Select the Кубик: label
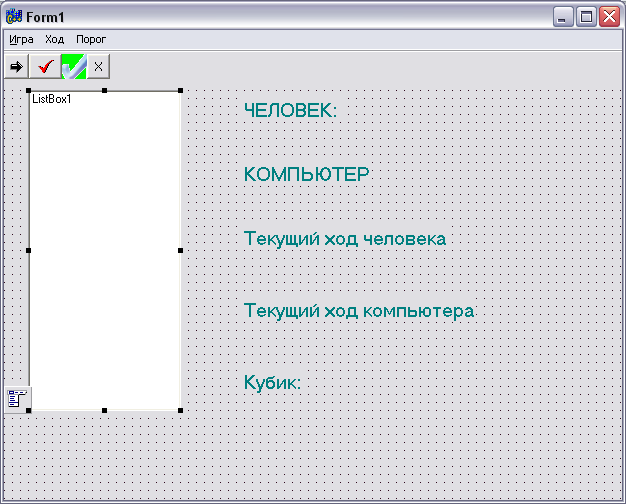Viewport: 626px width, 504px height. point(272,383)
